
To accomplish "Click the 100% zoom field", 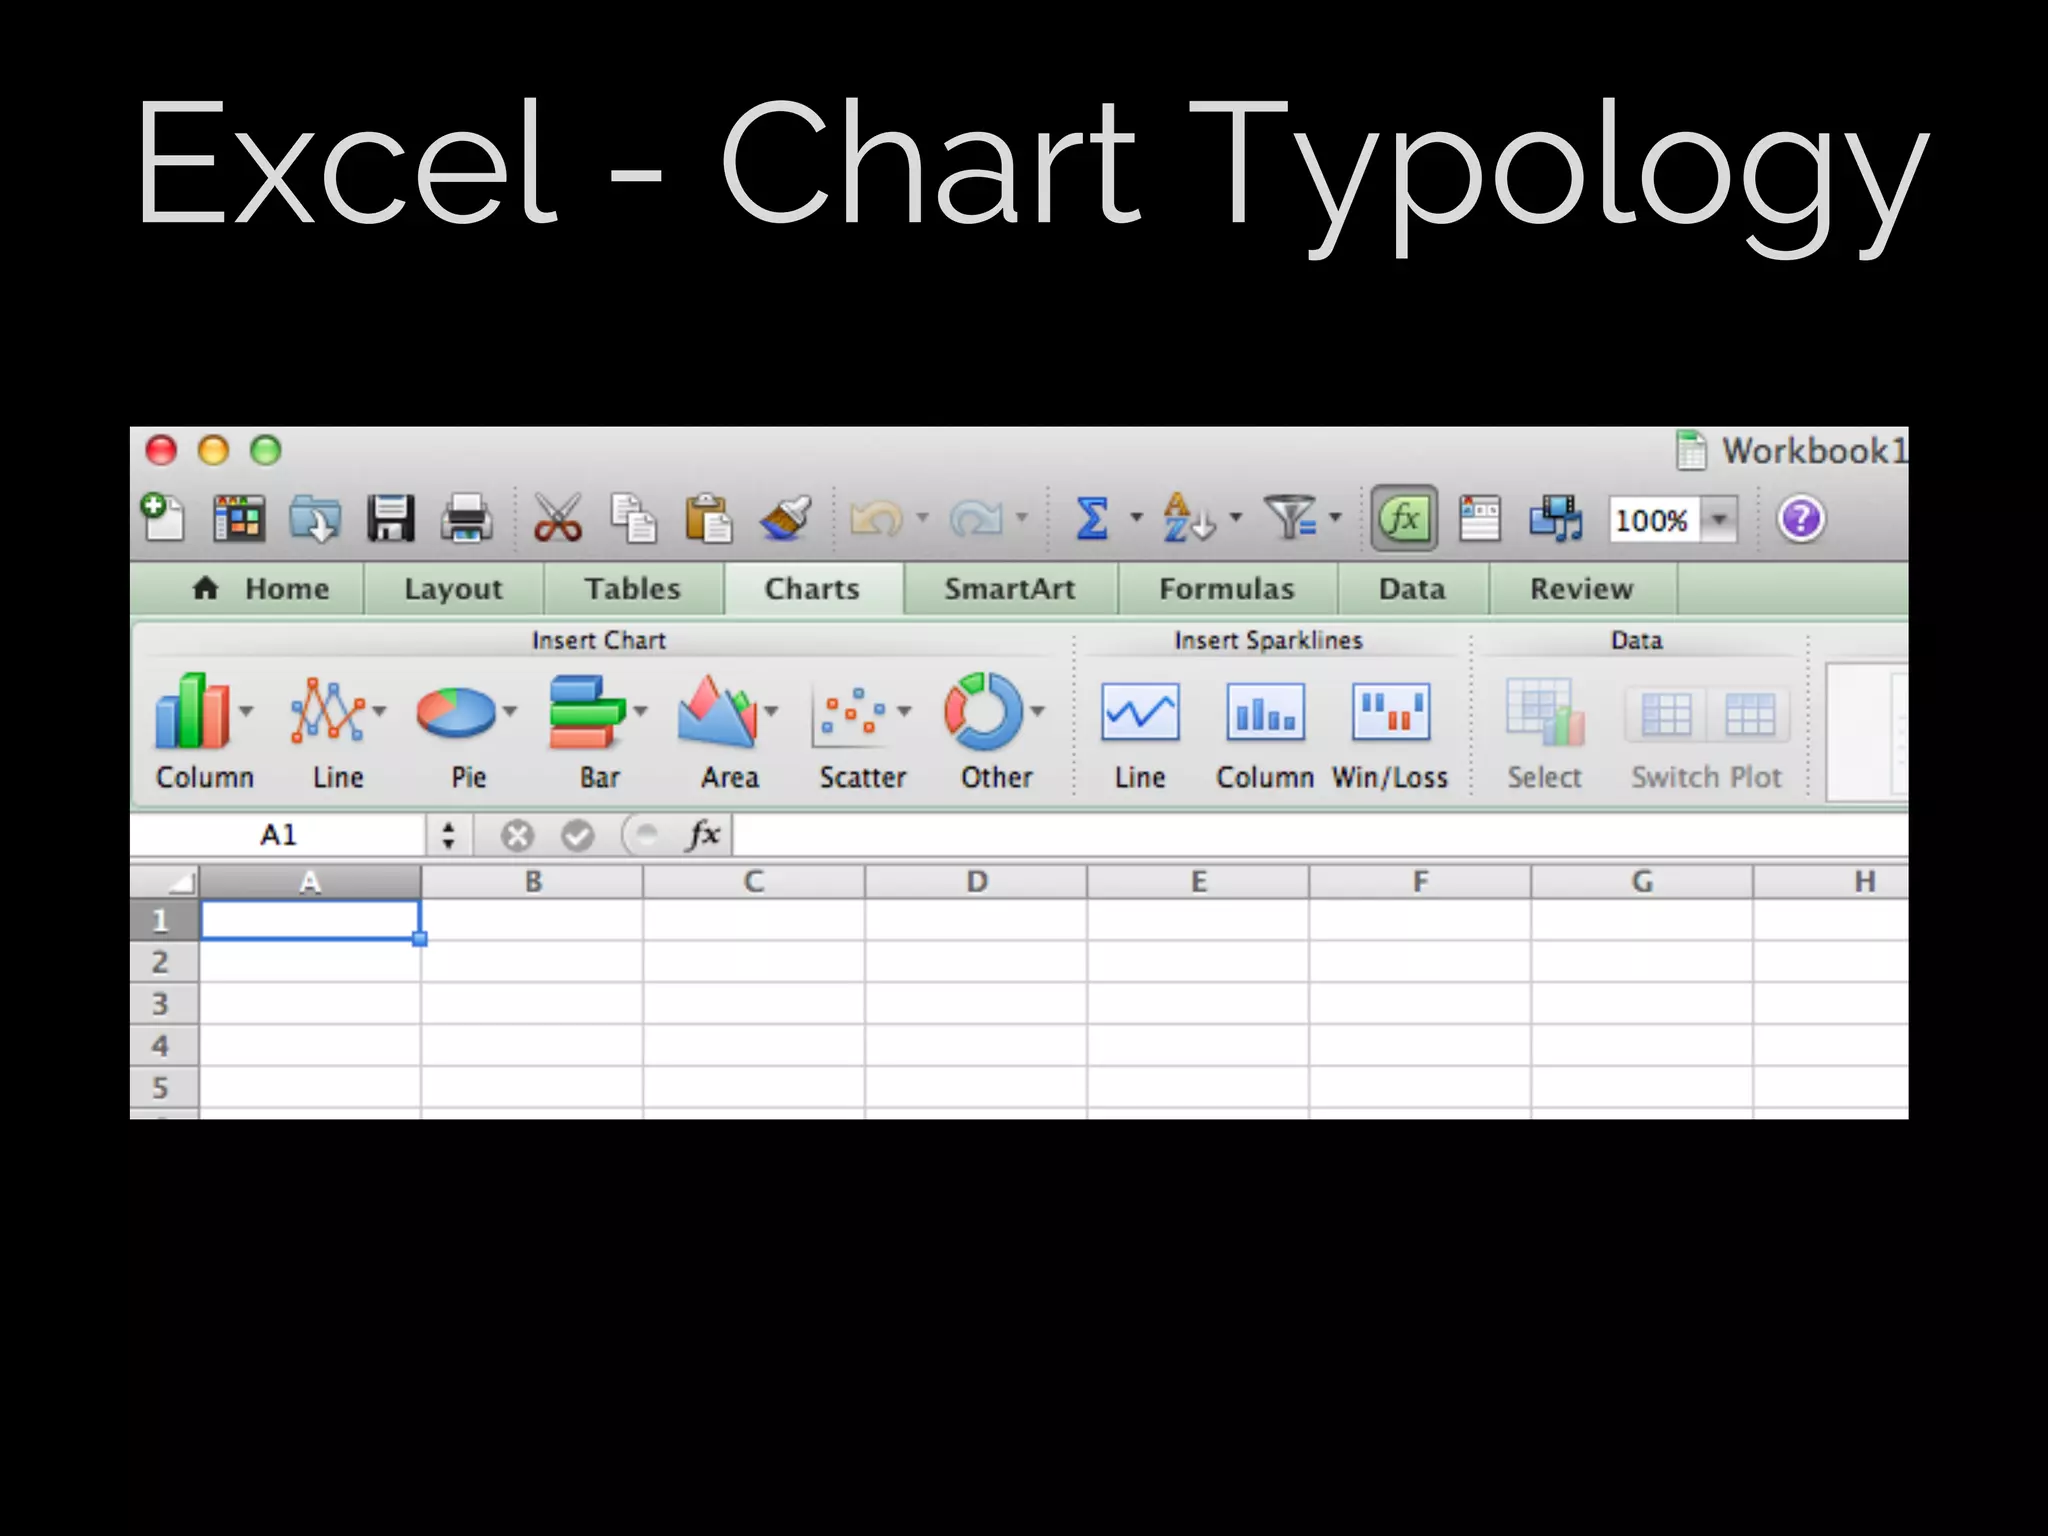I will point(1653,520).
